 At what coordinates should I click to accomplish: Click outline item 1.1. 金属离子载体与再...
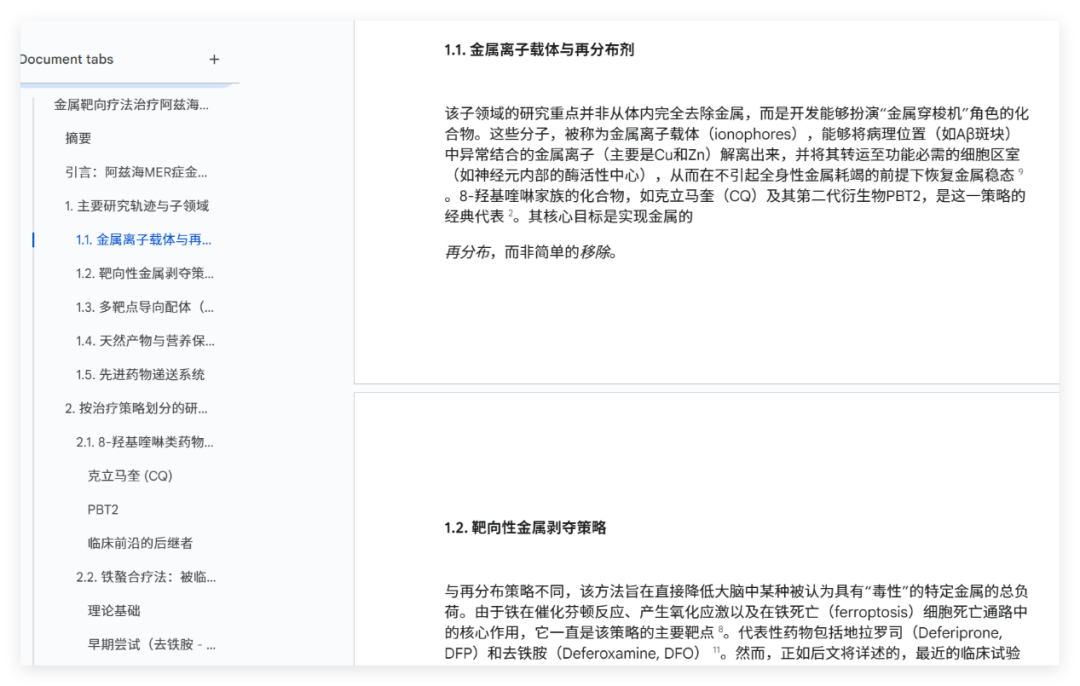pyautogui.click(x=143, y=240)
